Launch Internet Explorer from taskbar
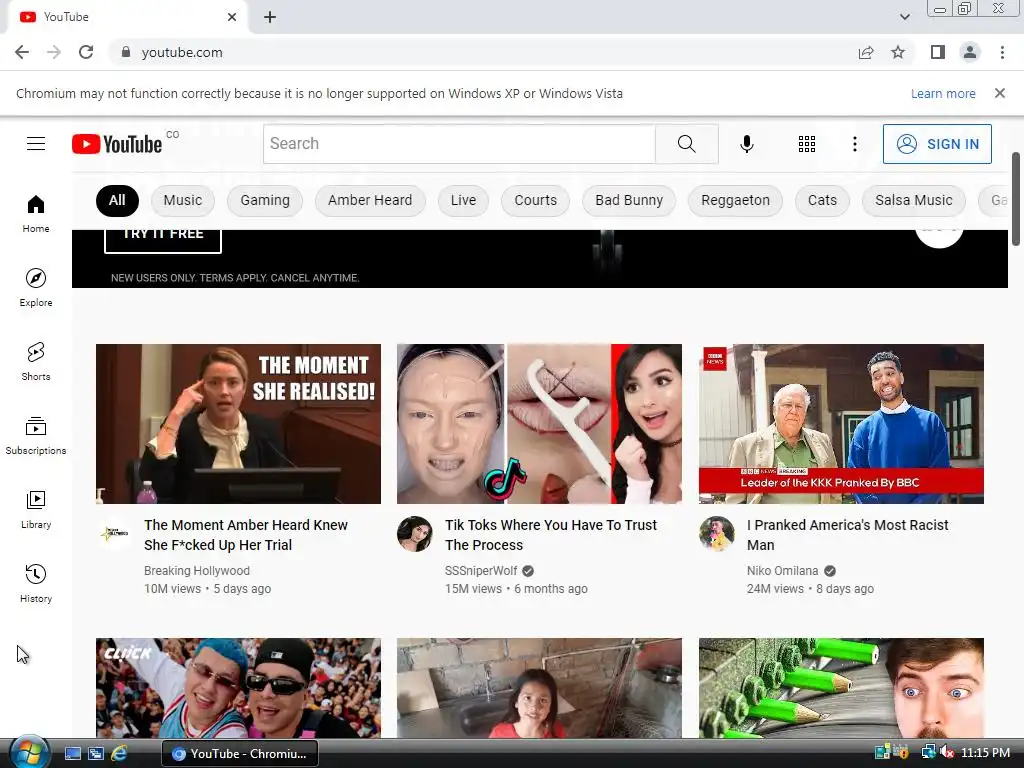Screen dimensions: 1024x768 [119, 754]
